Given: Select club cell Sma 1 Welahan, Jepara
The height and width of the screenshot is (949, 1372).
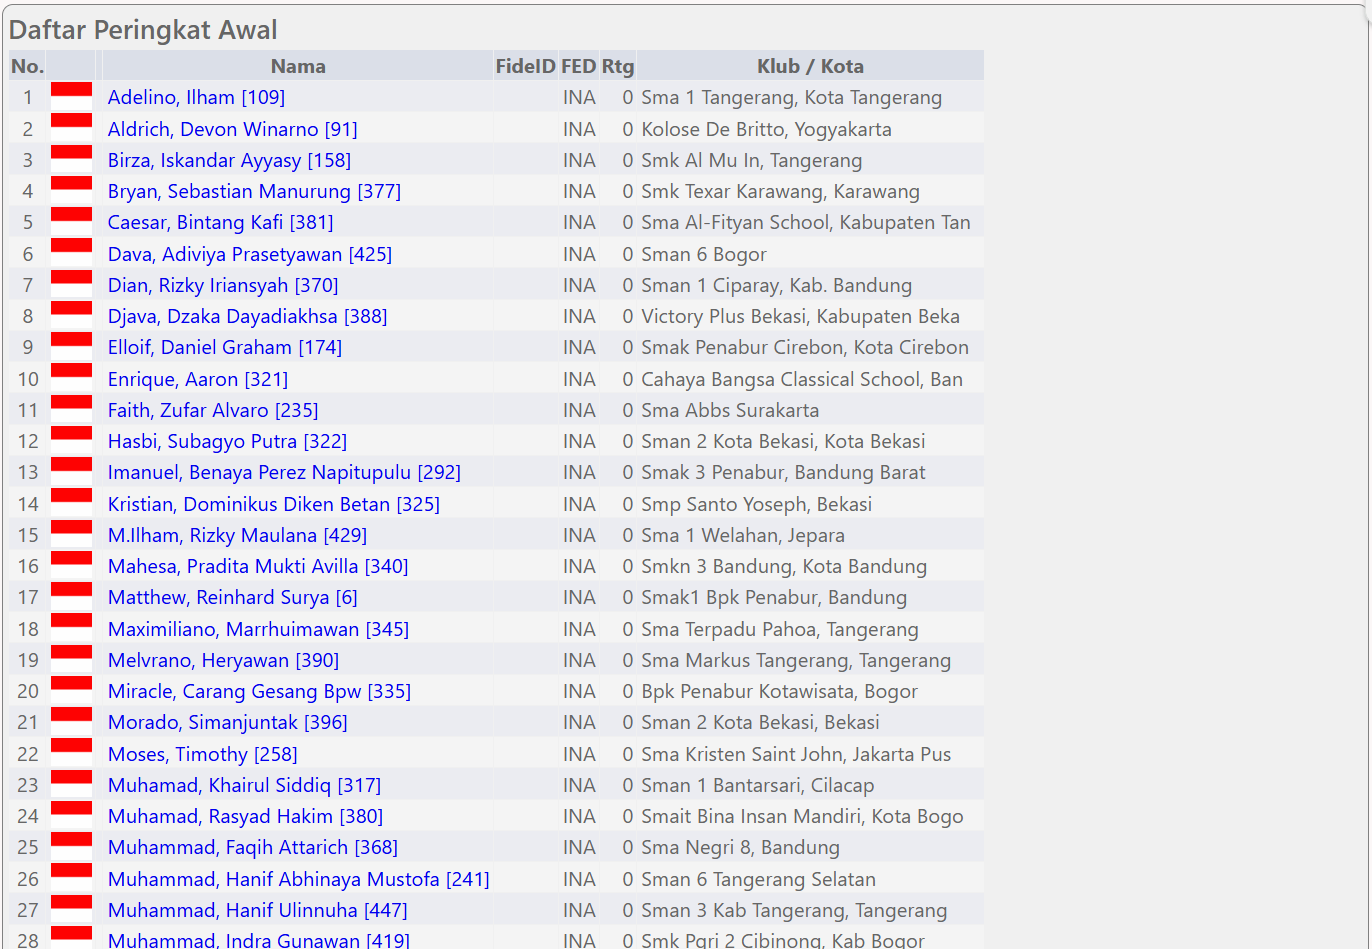Looking at the screenshot, I should [x=810, y=535].
